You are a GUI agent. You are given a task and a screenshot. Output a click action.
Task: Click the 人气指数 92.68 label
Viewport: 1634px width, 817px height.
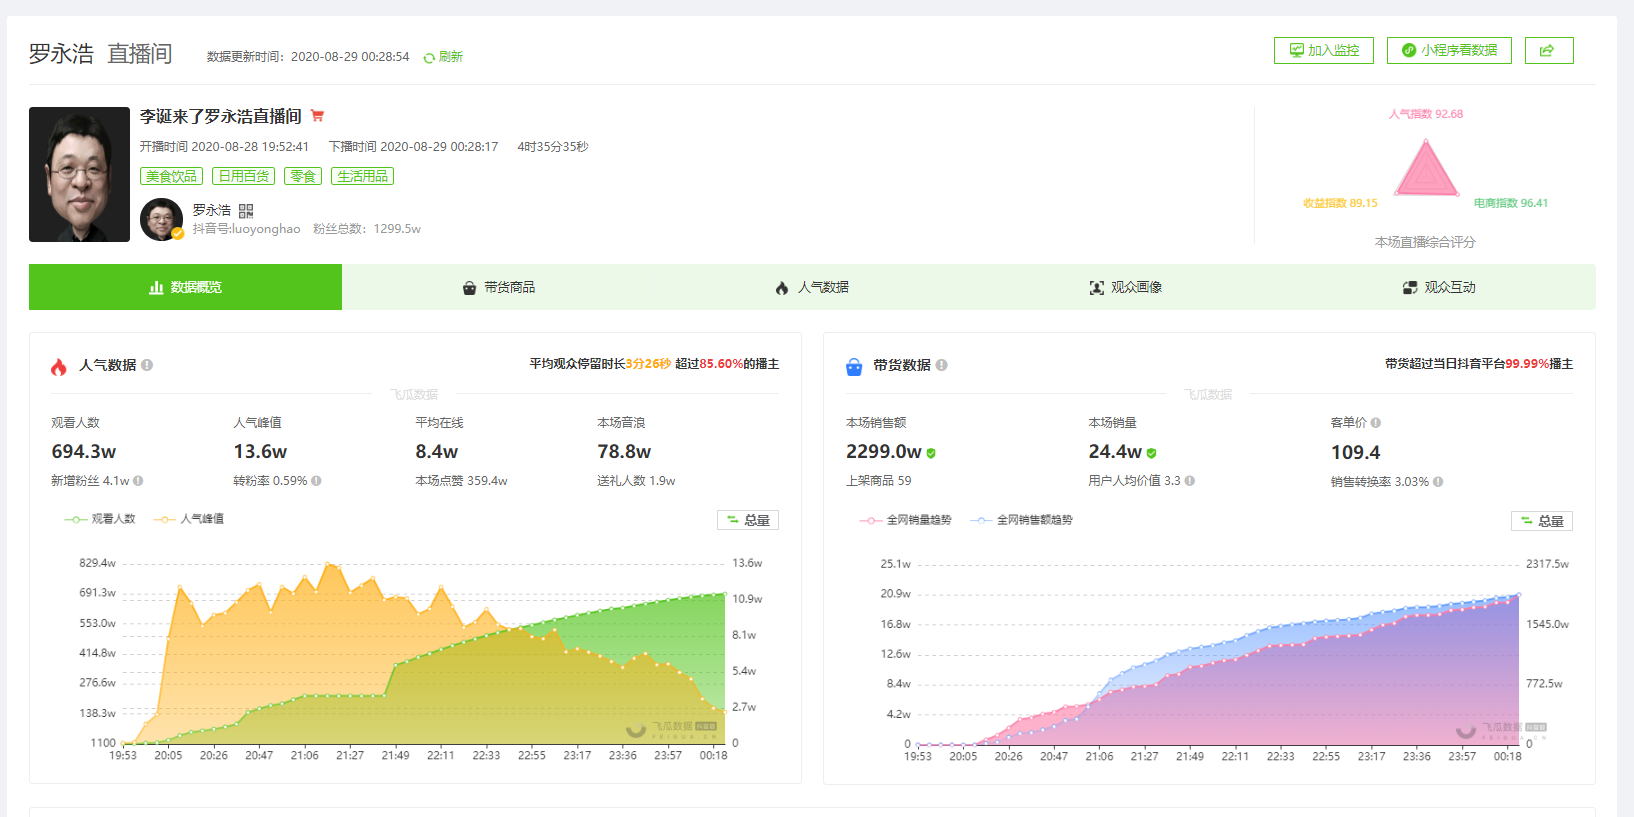[1426, 114]
